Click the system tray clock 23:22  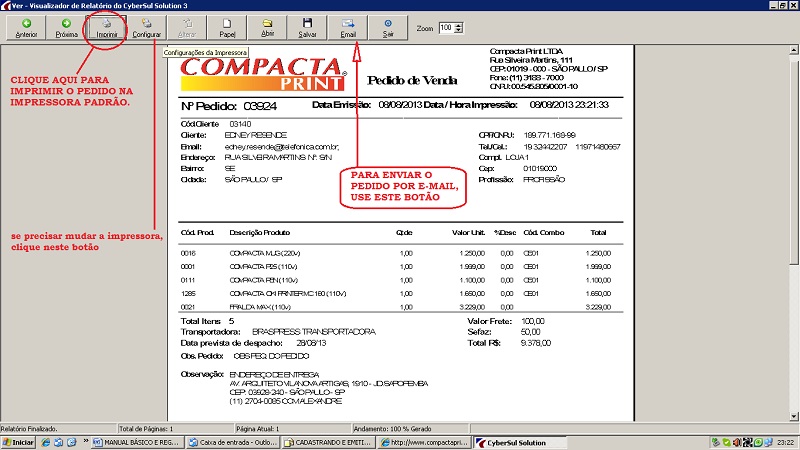coord(785,443)
